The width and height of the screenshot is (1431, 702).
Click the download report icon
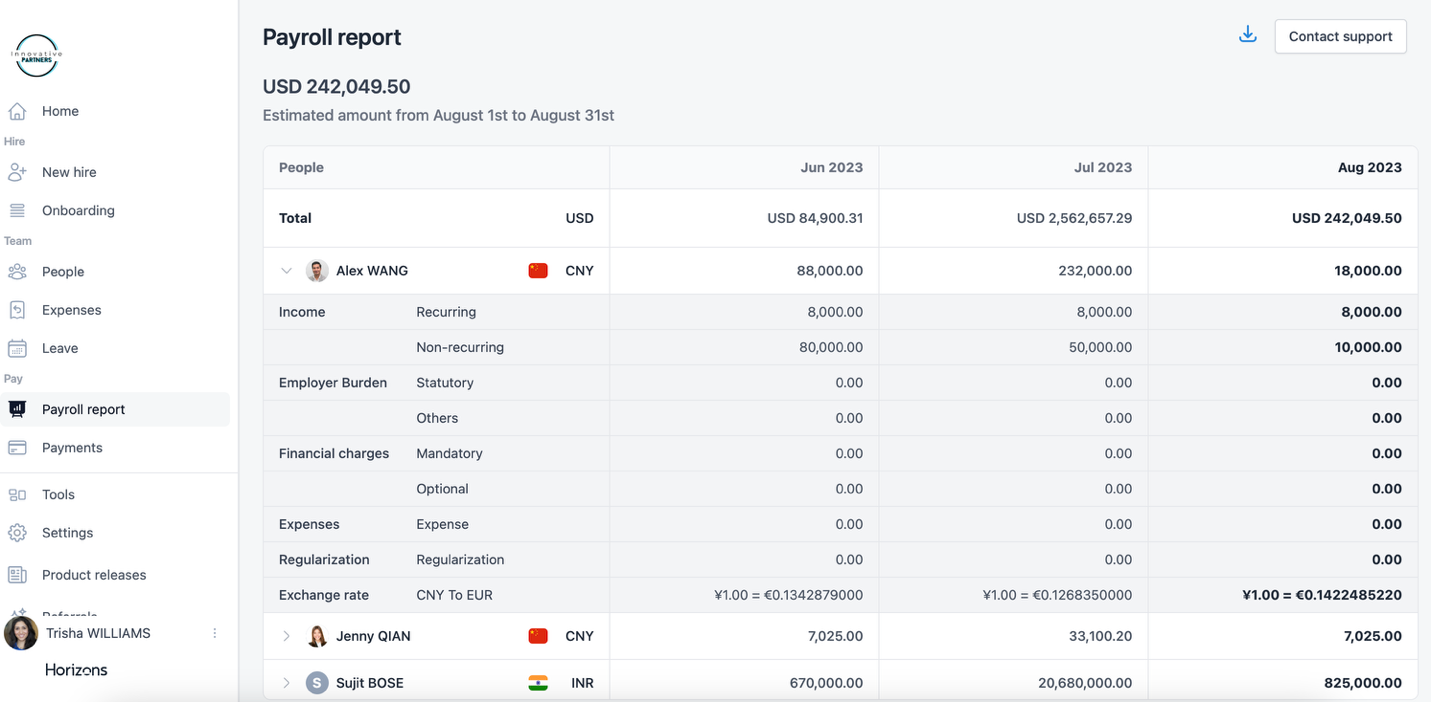point(1247,36)
